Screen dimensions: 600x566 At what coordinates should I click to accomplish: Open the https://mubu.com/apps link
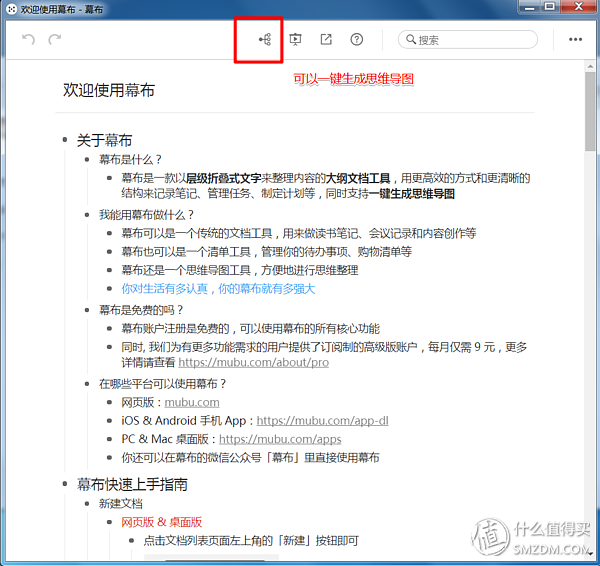tap(280, 439)
